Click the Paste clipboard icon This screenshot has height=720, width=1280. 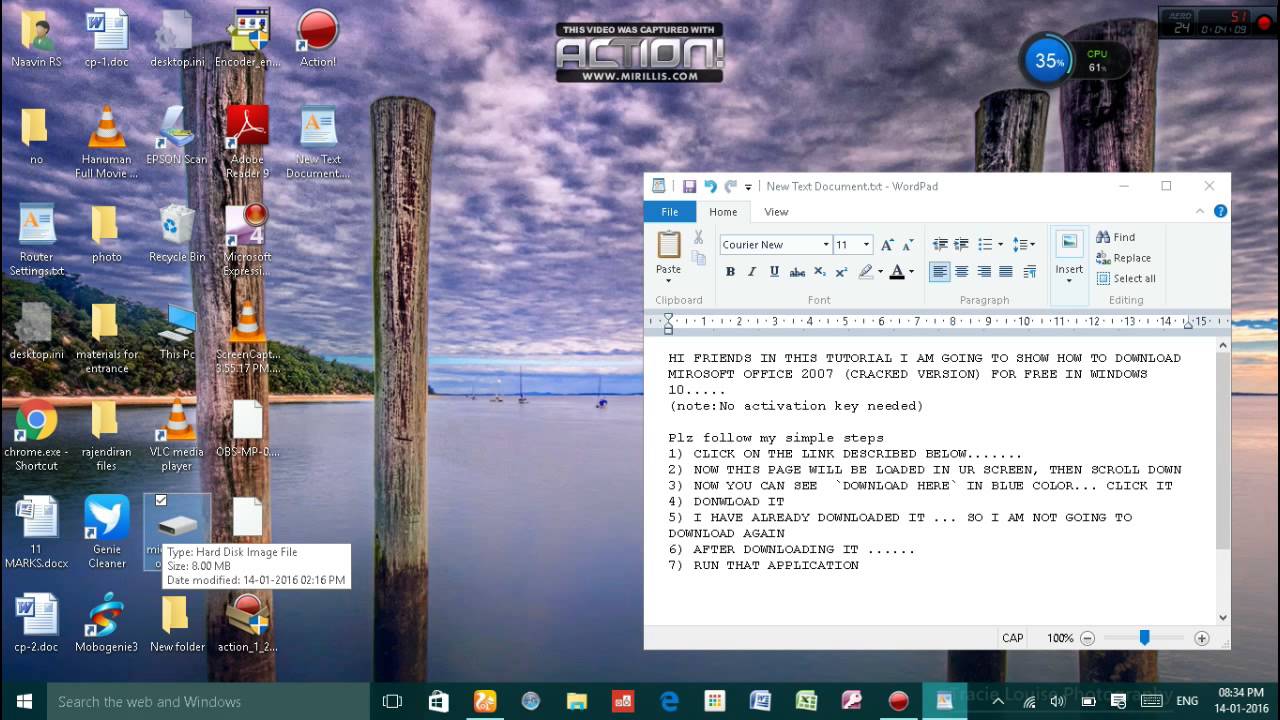[x=668, y=243]
